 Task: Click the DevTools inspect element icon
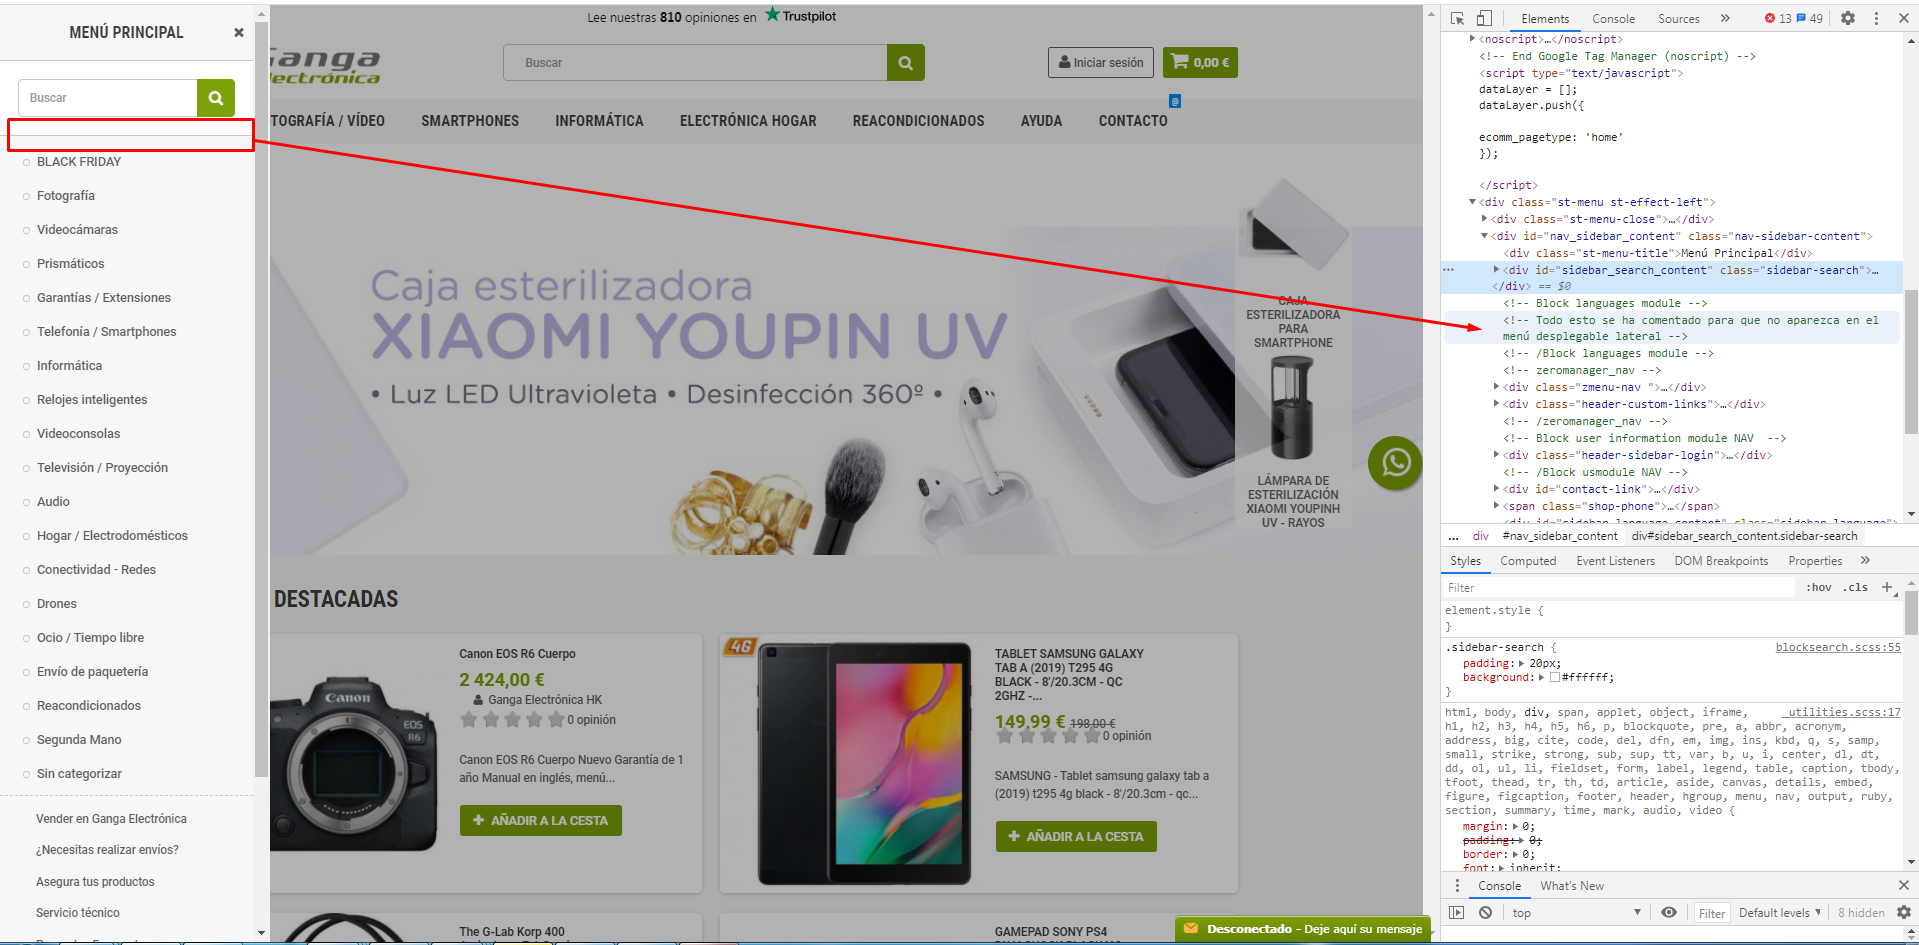point(1457,18)
